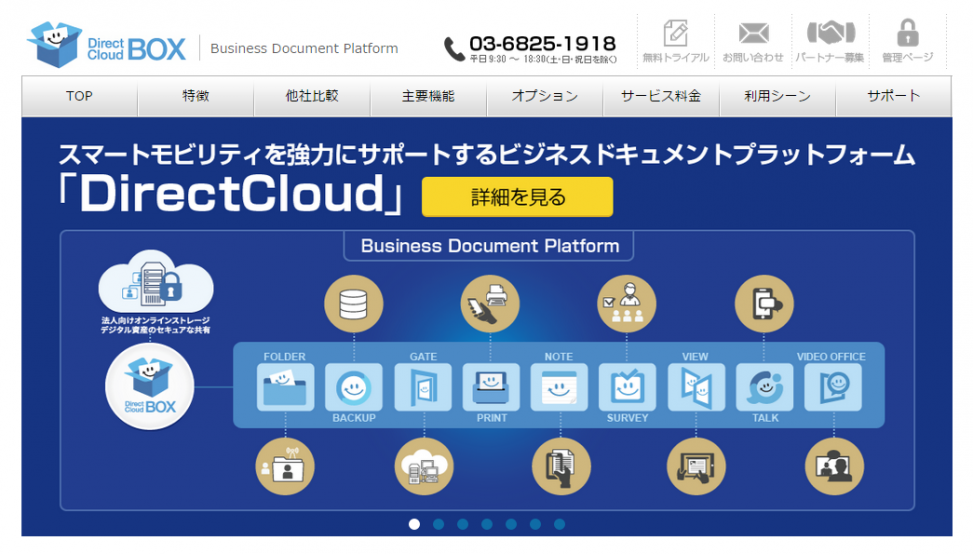
Task: Click the gold cloud servers circle
Action: click(x=424, y=467)
